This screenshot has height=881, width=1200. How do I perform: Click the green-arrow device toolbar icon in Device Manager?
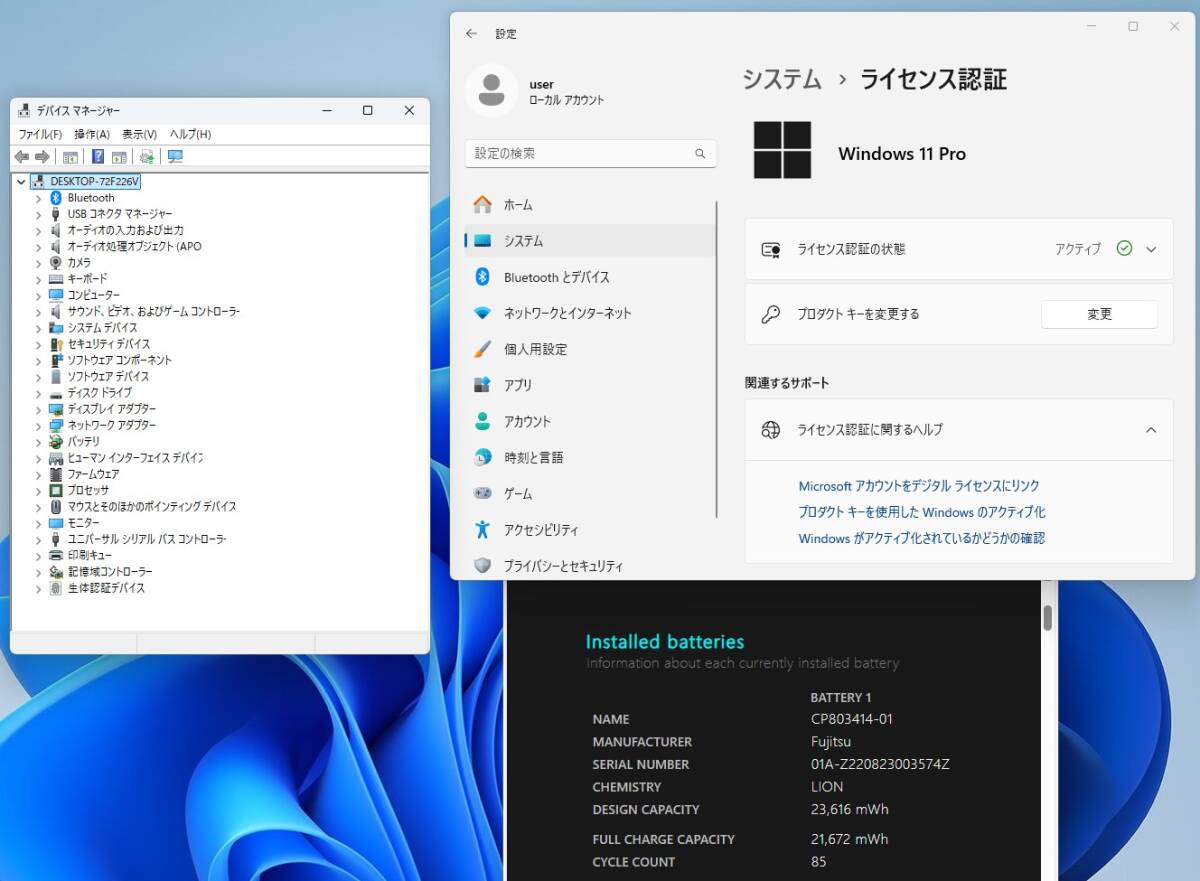[147, 157]
